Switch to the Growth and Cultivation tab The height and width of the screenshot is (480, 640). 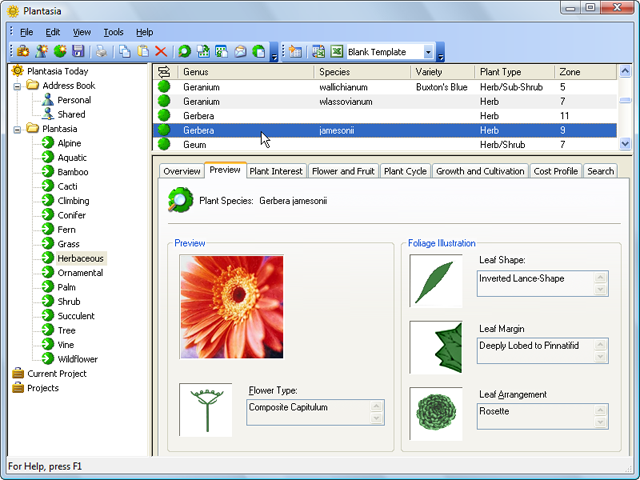pyautogui.click(x=480, y=171)
